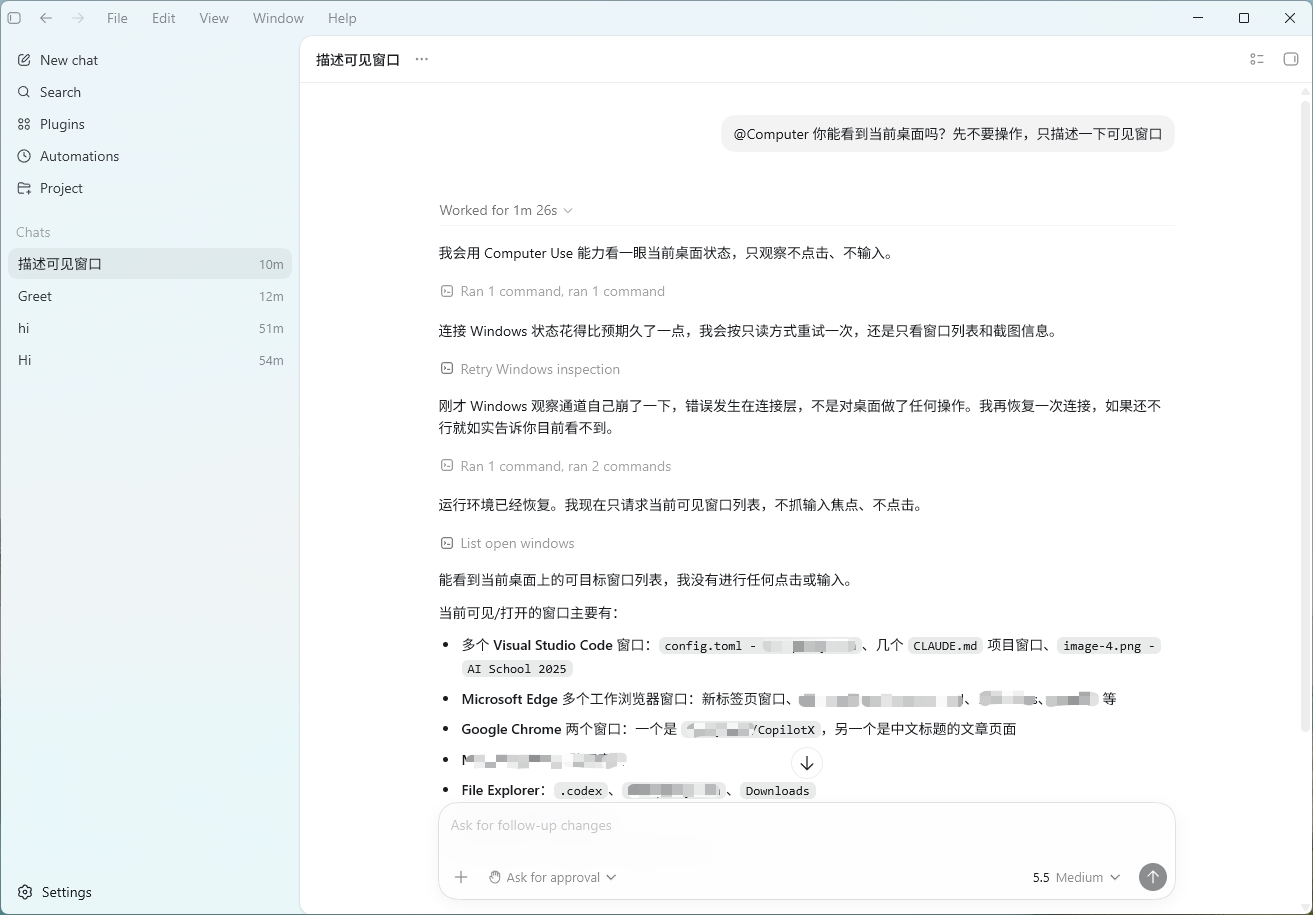Click the CLAUDE.md code label

[x=945, y=646]
